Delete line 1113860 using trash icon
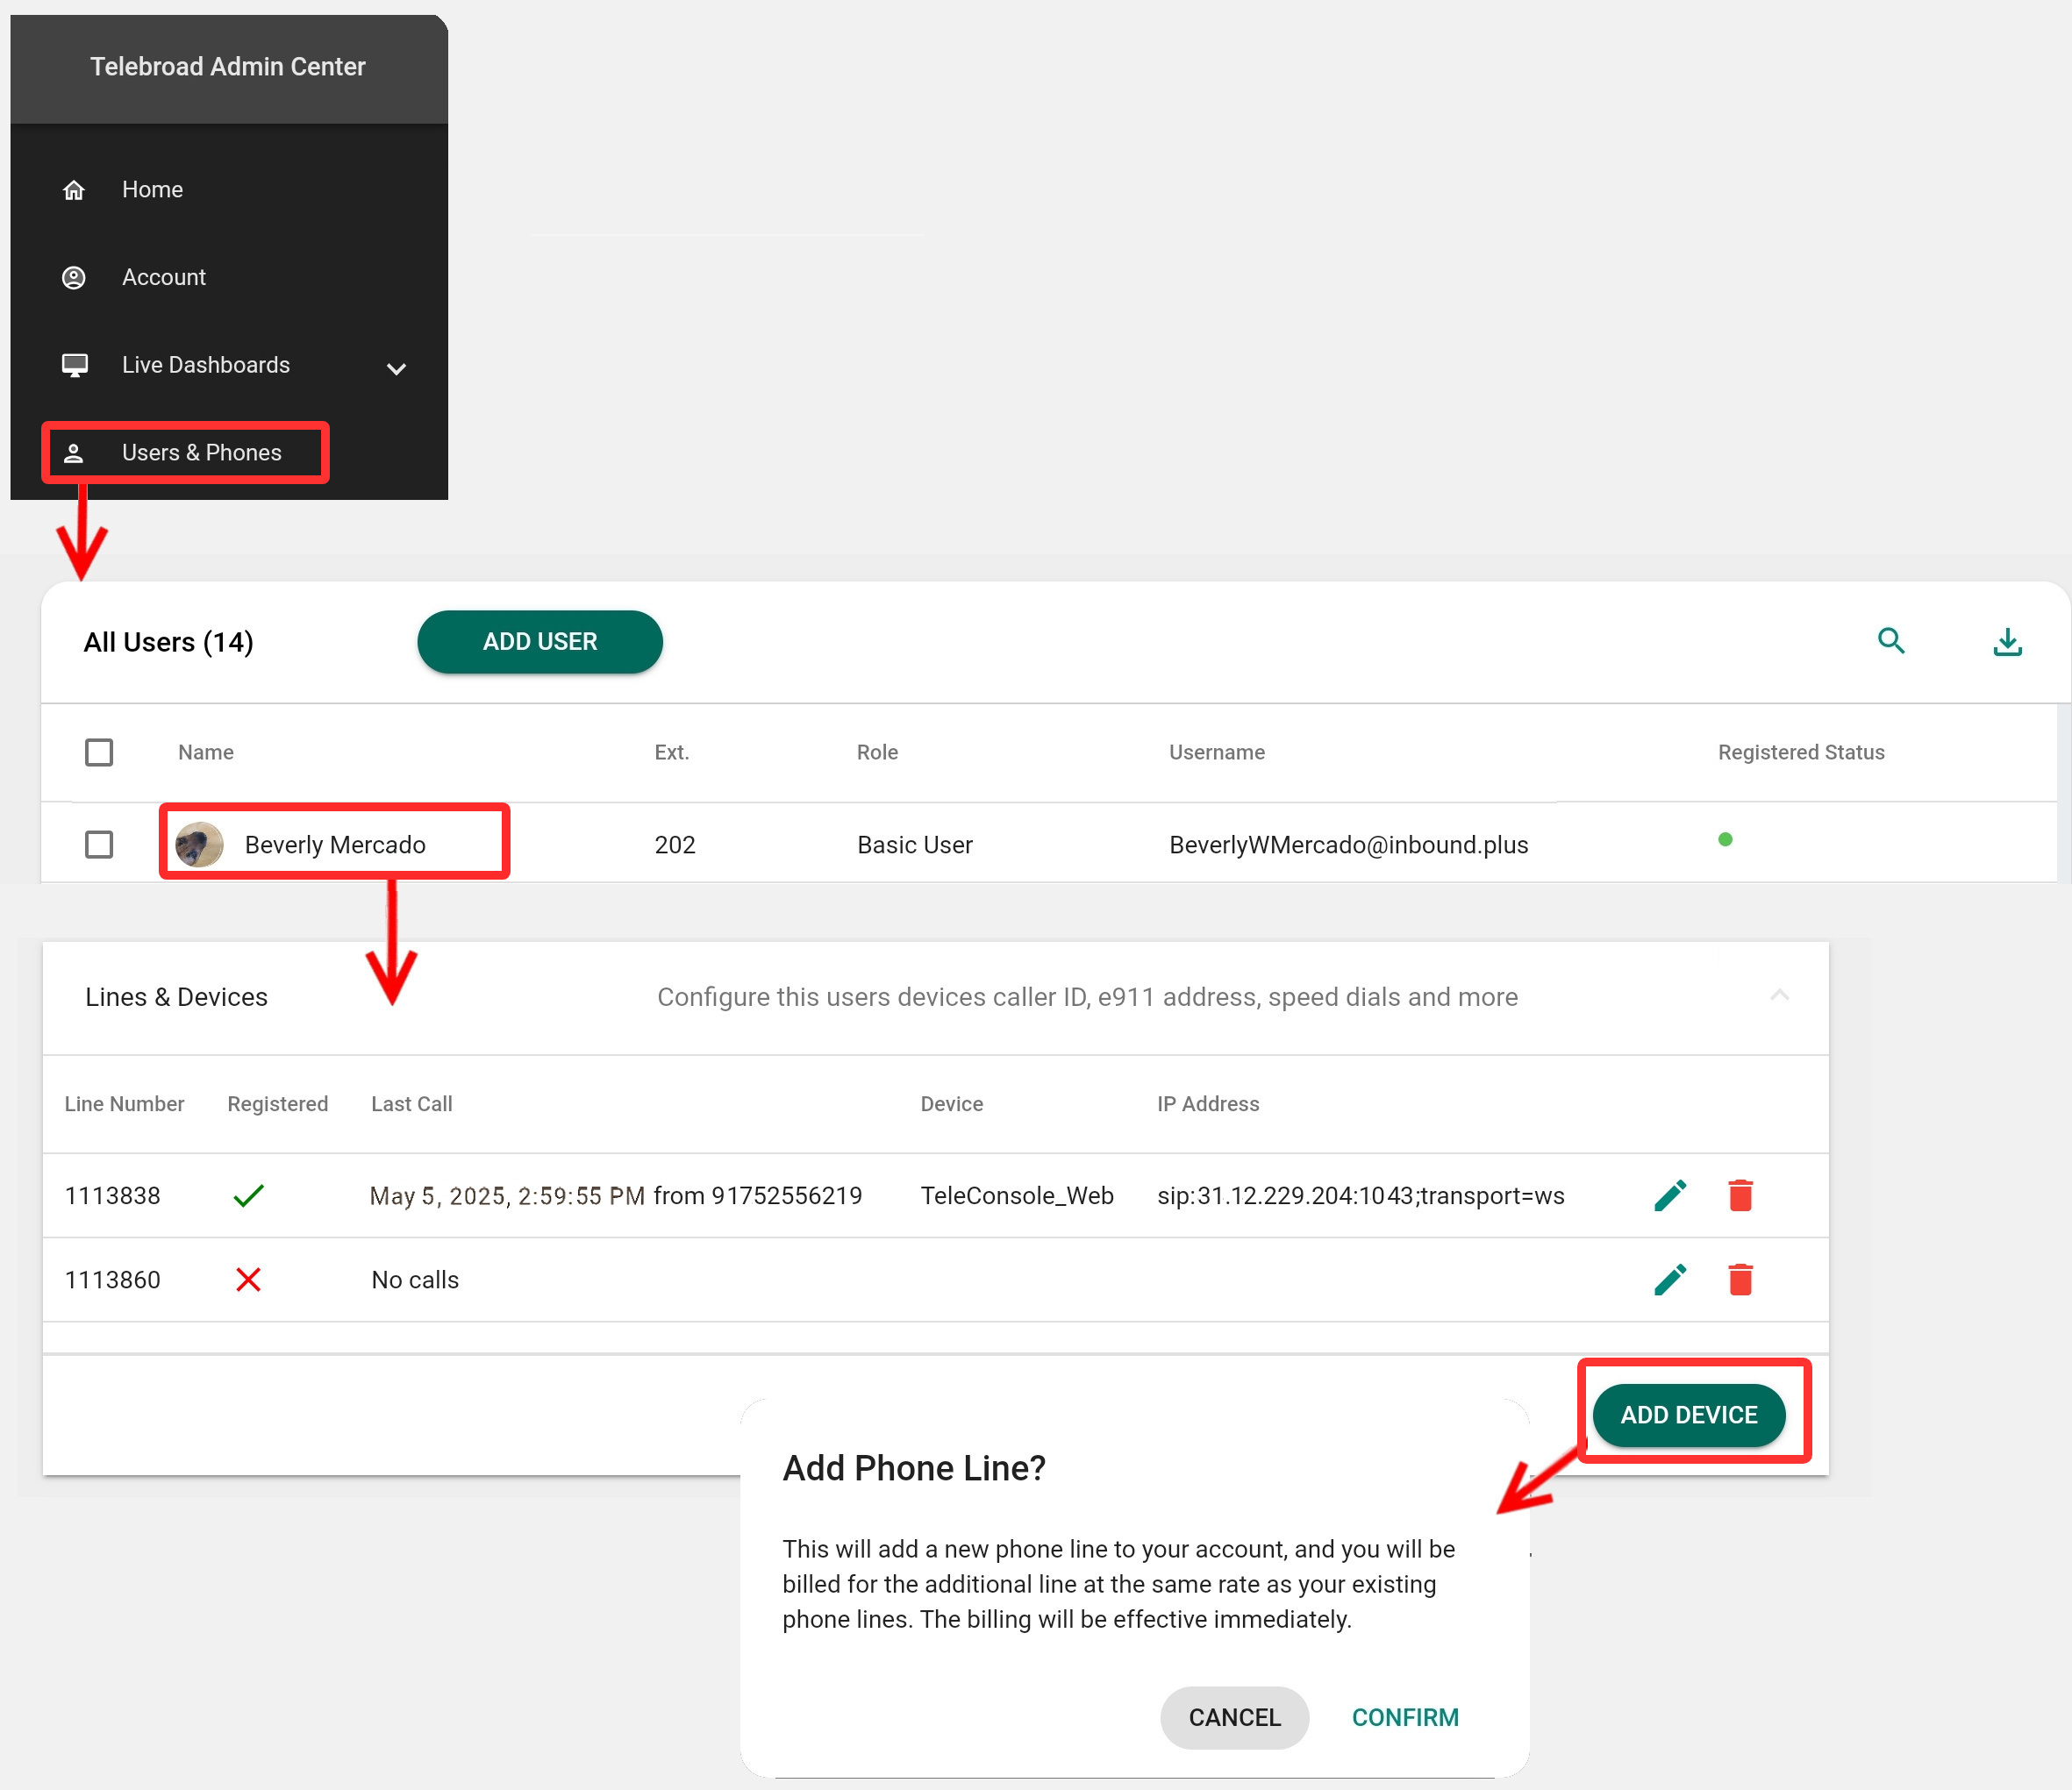 (1740, 1279)
